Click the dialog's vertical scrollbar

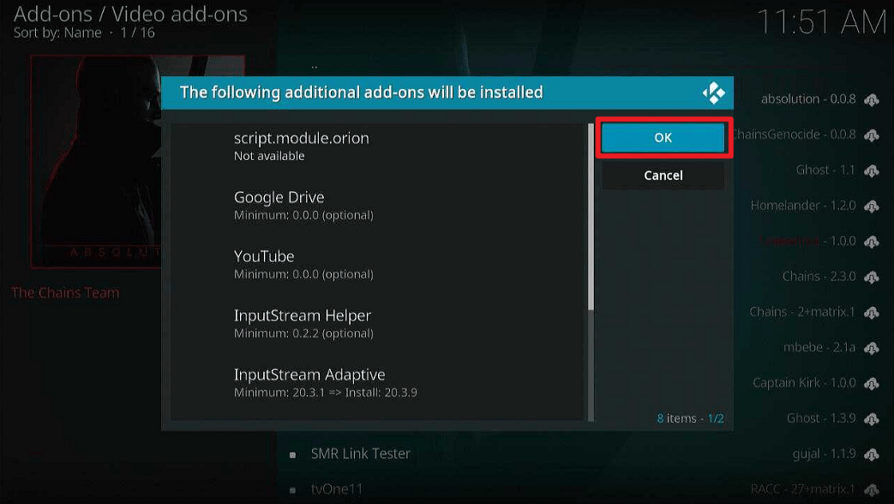[x=591, y=273]
